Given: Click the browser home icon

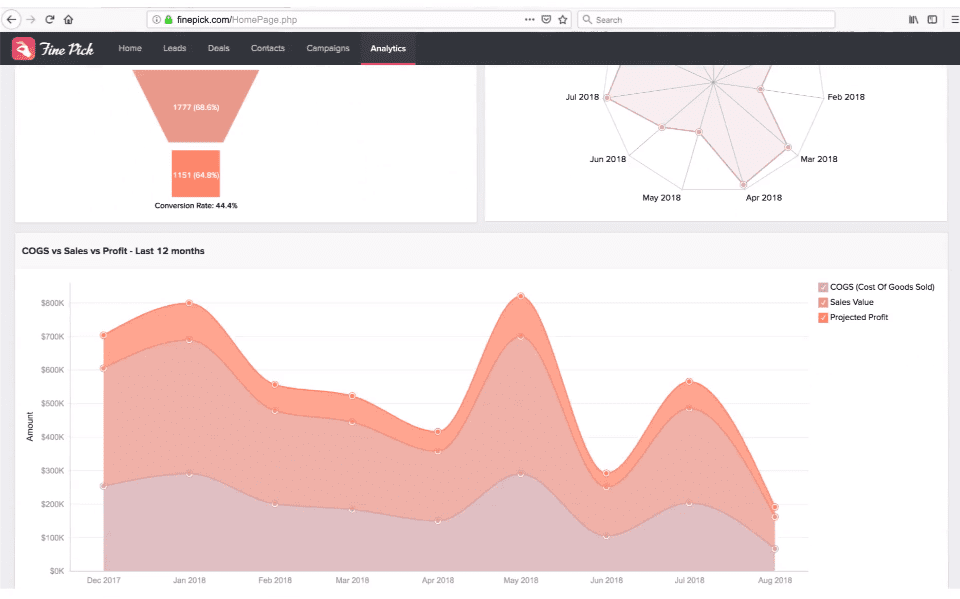Looking at the screenshot, I should coord(68,19).
